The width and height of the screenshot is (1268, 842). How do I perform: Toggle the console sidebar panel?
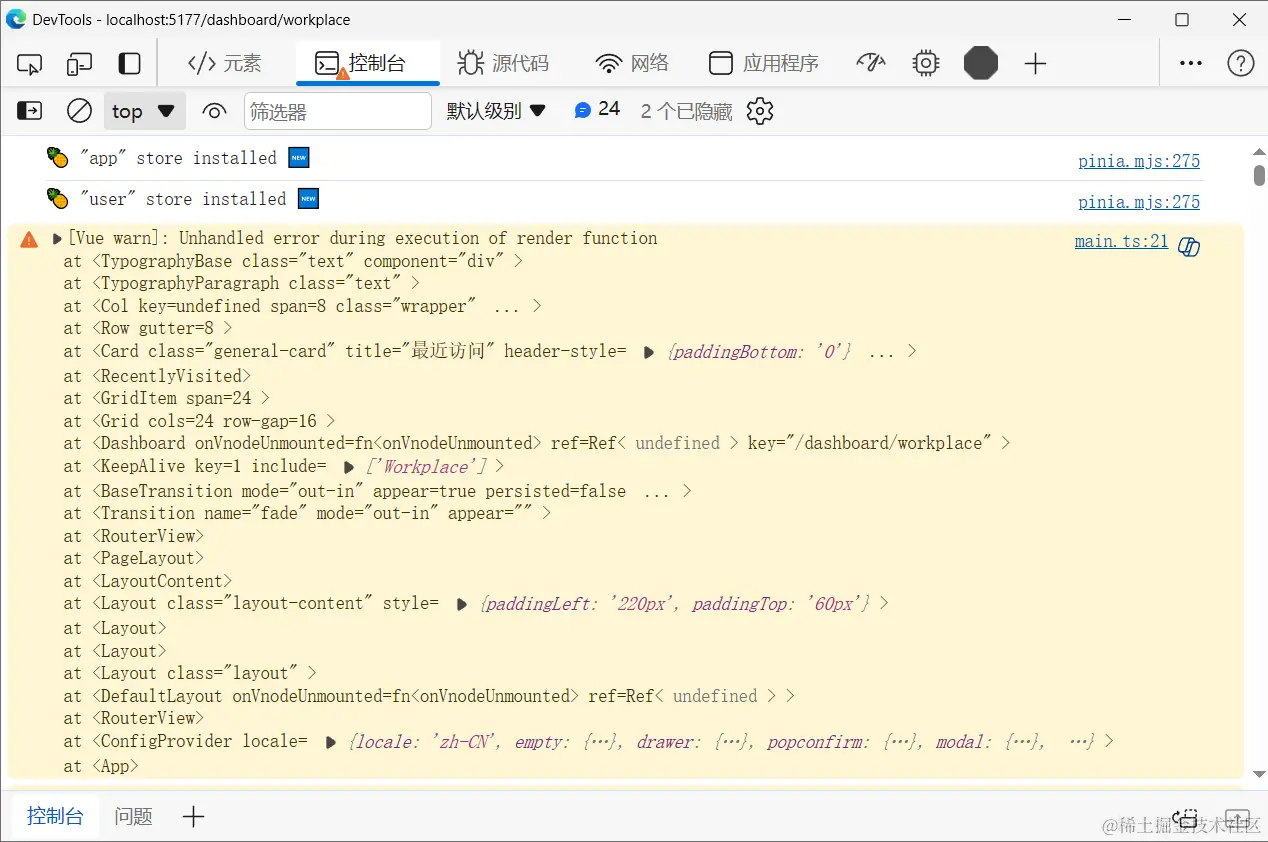30,111
